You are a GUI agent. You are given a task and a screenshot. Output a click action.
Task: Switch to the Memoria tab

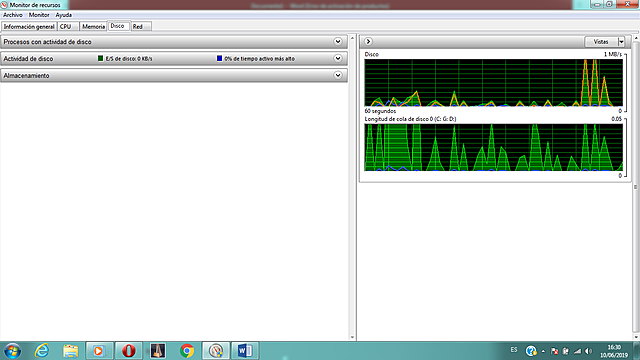pos(93,27)
